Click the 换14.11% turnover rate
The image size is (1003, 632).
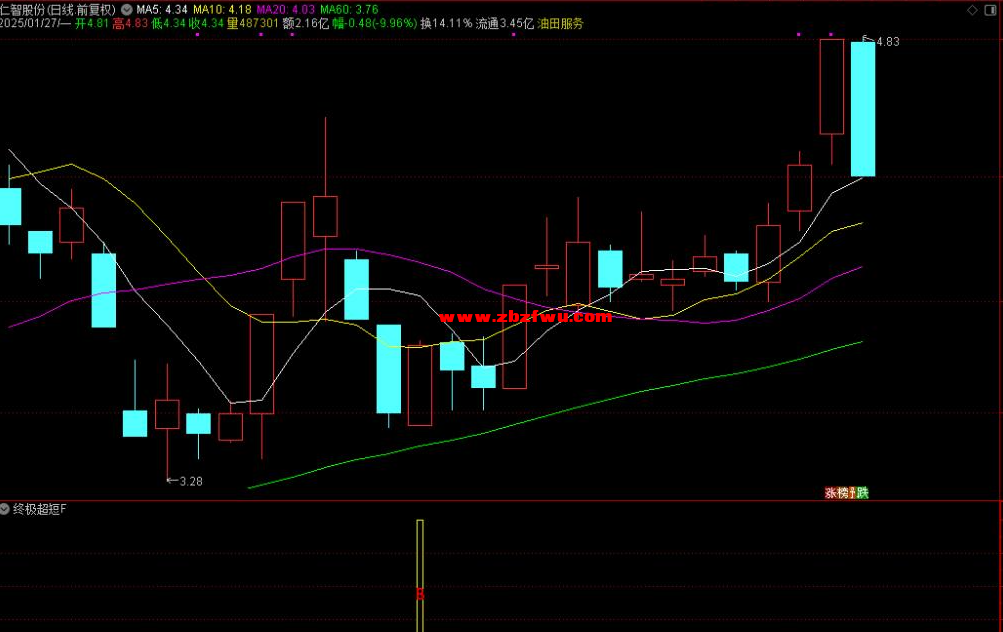446,24
